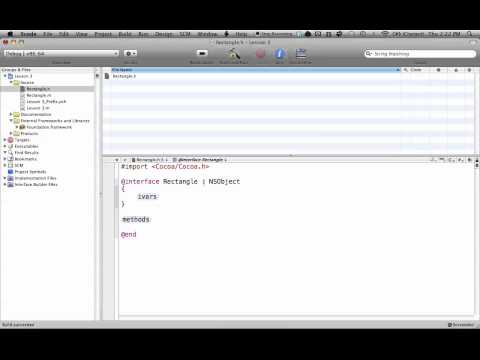This screenshot has width=480, height=360.
Task: Open the Edit menu
Action: click(x=64, y=34)
